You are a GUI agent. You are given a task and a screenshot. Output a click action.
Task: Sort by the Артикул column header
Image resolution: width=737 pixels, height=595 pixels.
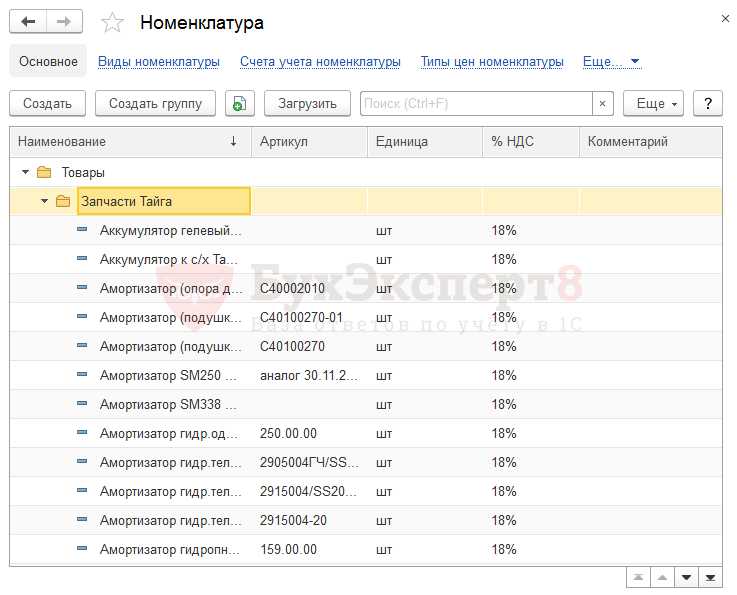coord(309,141)
